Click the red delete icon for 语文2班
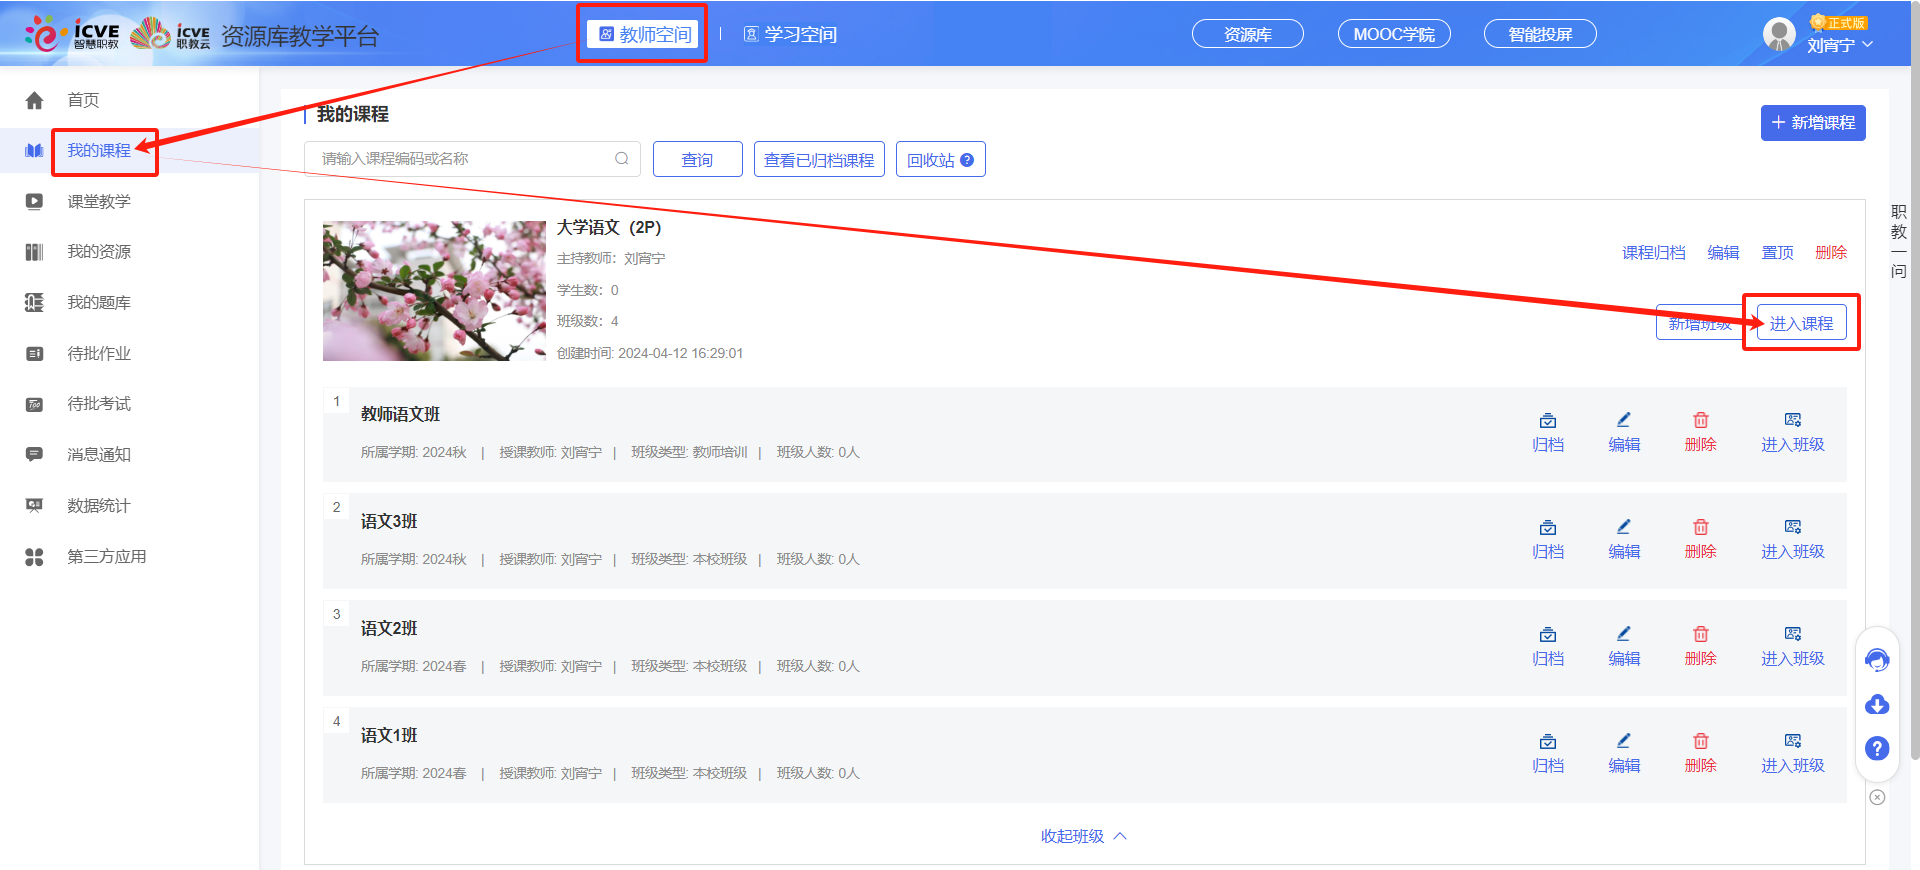This screenshot has height=870, width=1920. pyautogui.click(x=1700, y=634)
